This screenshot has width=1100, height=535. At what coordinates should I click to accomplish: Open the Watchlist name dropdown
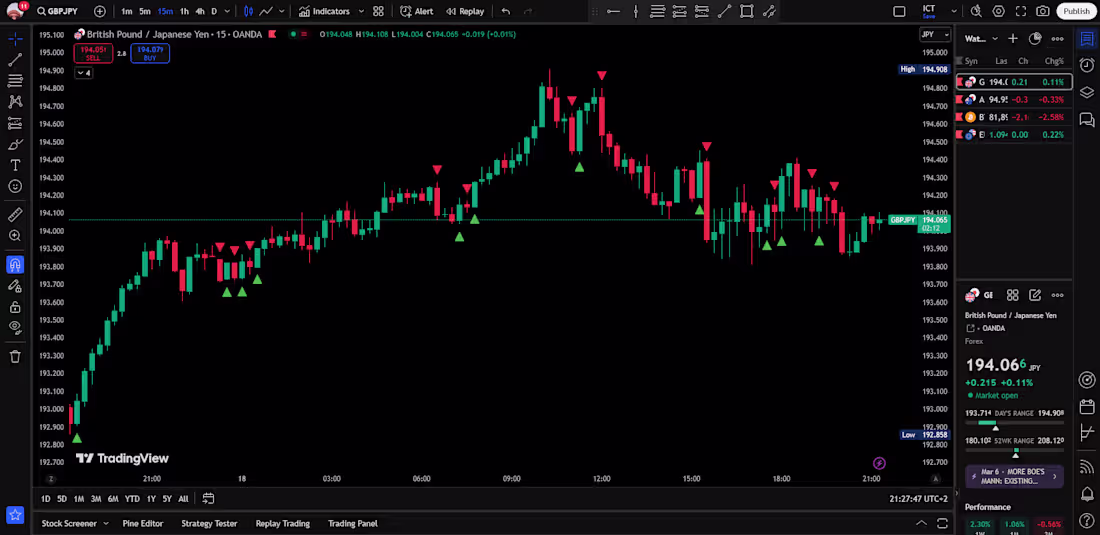click(981, 39)
